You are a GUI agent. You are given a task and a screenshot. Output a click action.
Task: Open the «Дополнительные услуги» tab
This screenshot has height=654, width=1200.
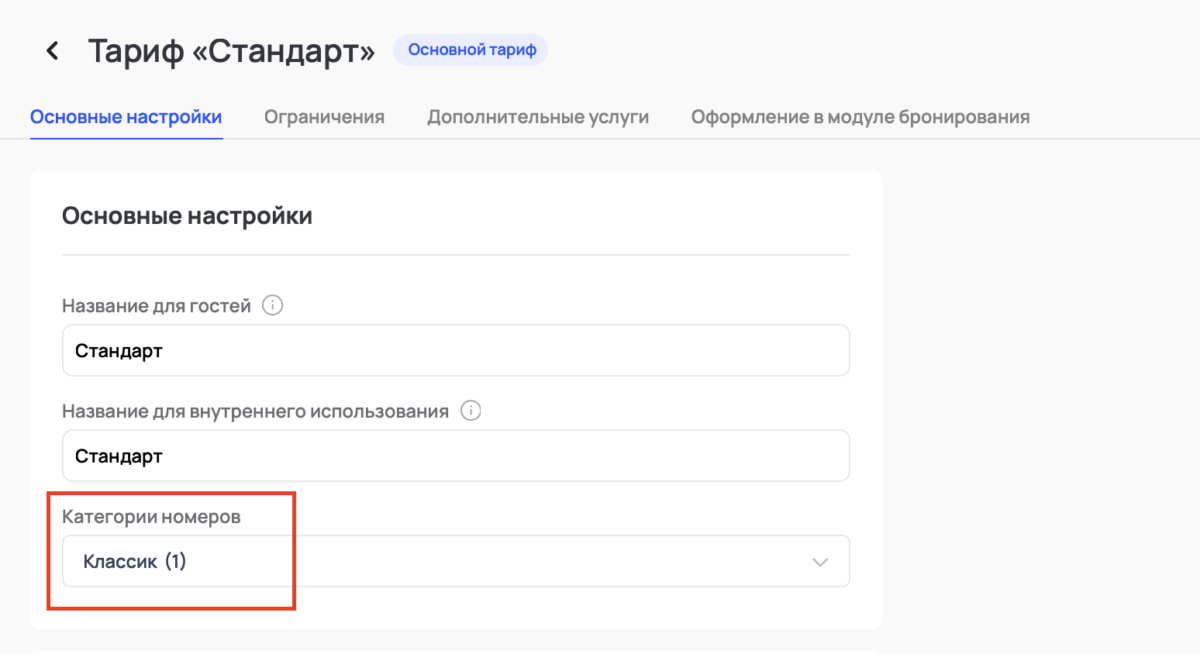pos(538,116)
